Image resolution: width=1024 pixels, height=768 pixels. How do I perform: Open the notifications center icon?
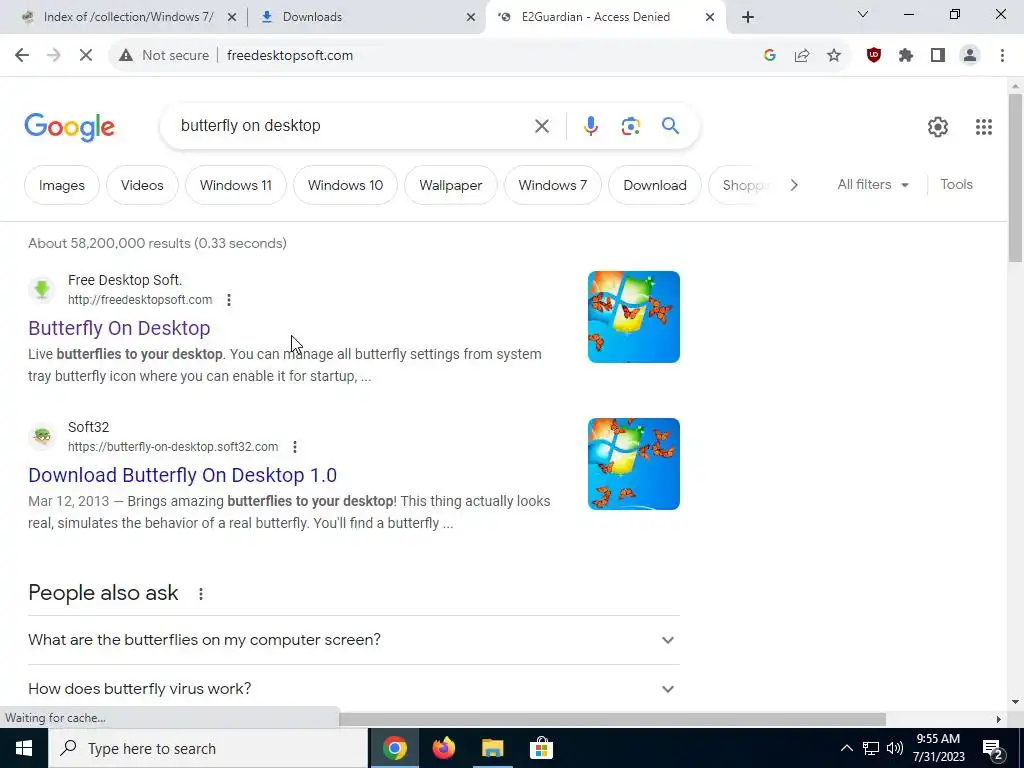(993, 749)
